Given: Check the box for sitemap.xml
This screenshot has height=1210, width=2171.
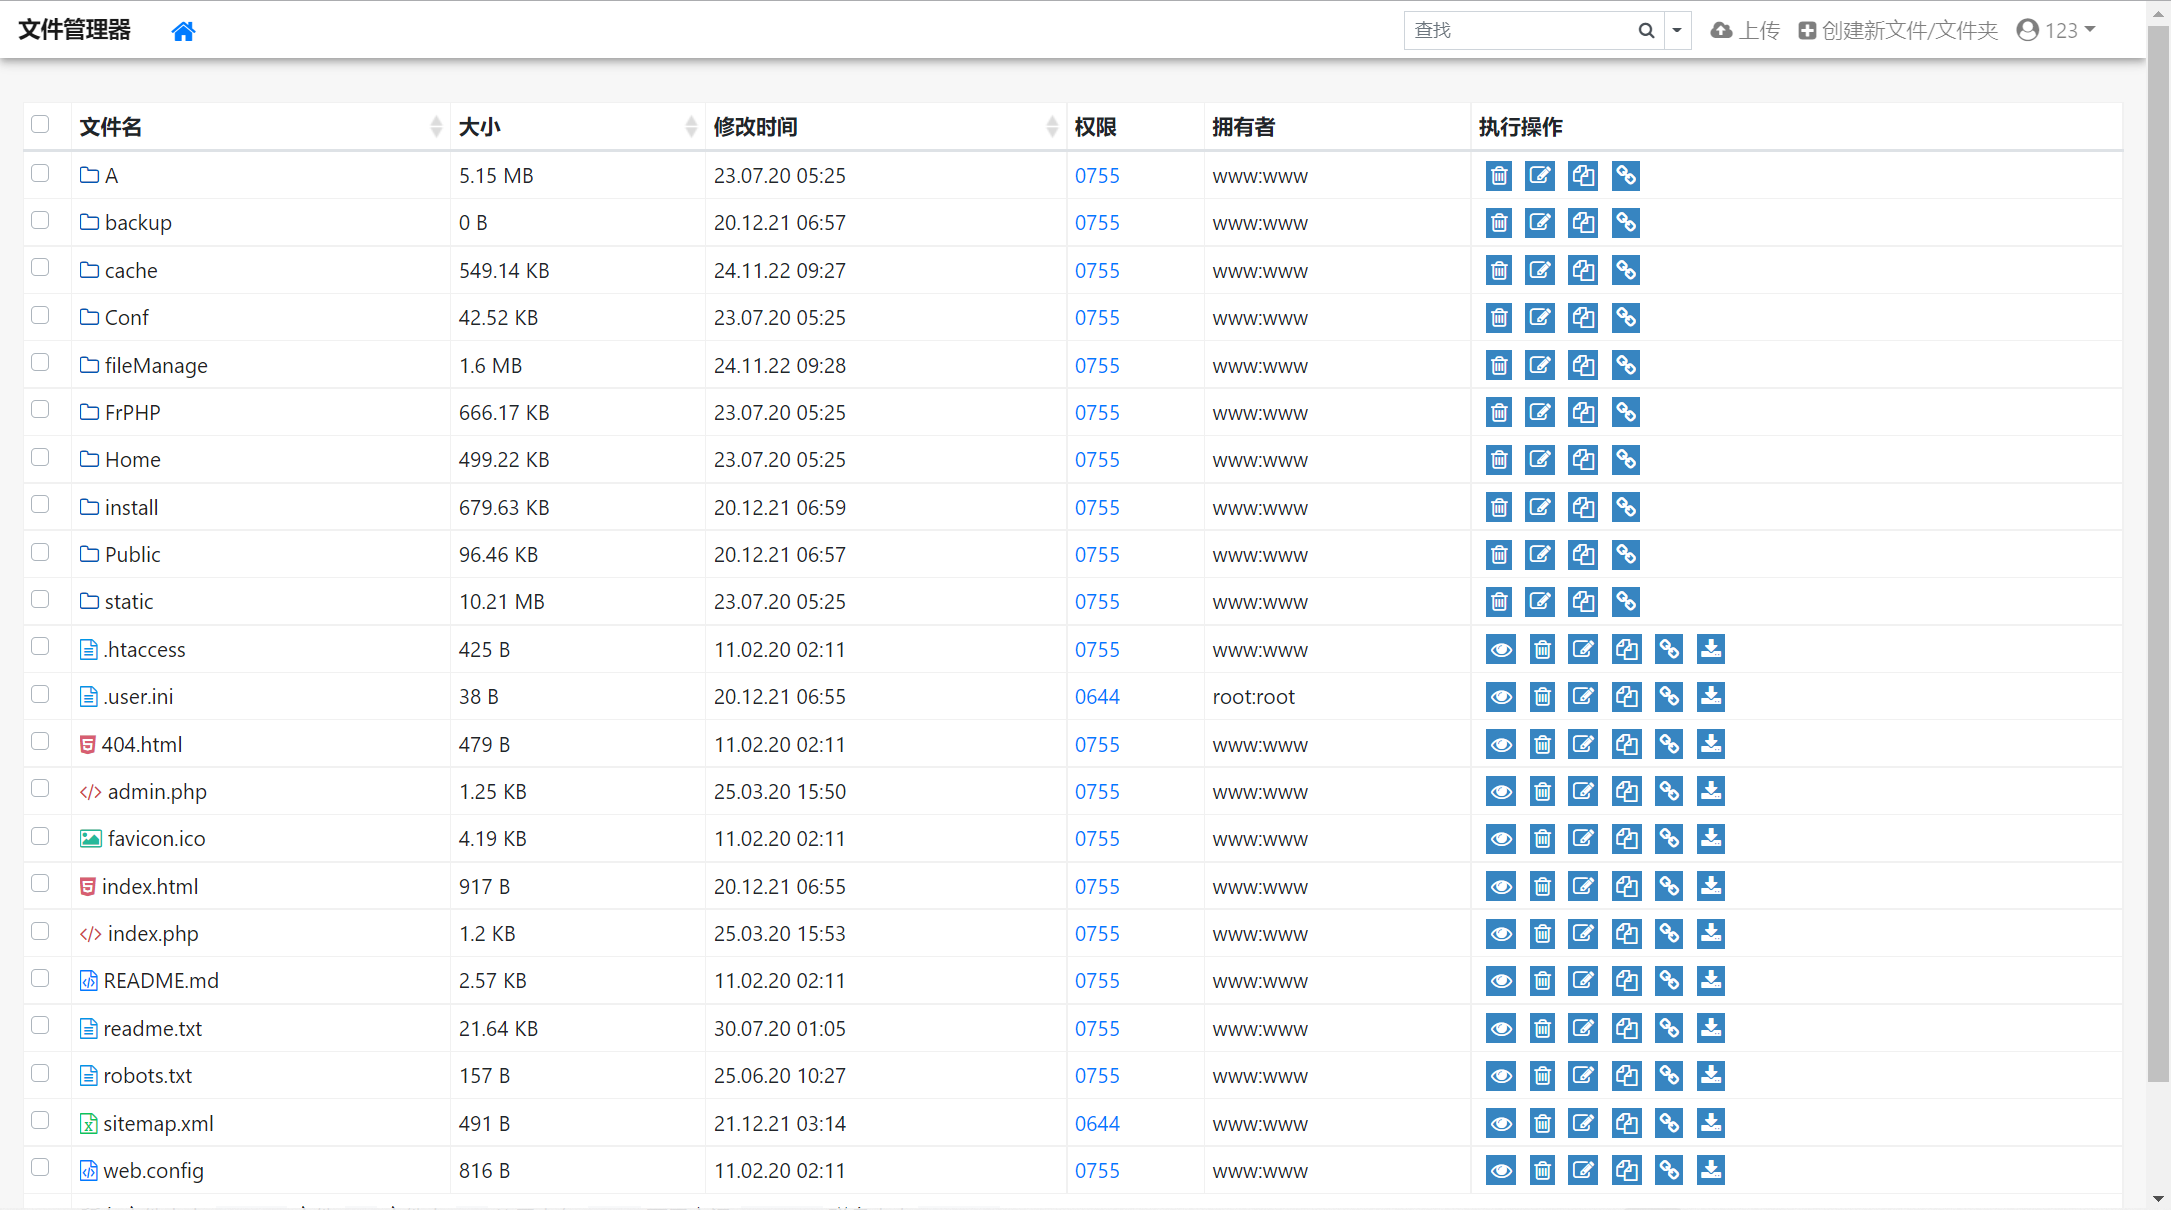Looking at the screenshot, I should click(40, 1120).
